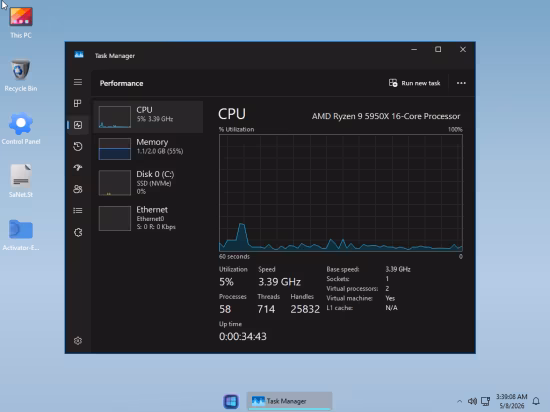Screen dimensions: 550x412
Task: Click Run new task button
Action: click(x=414, y=83)
